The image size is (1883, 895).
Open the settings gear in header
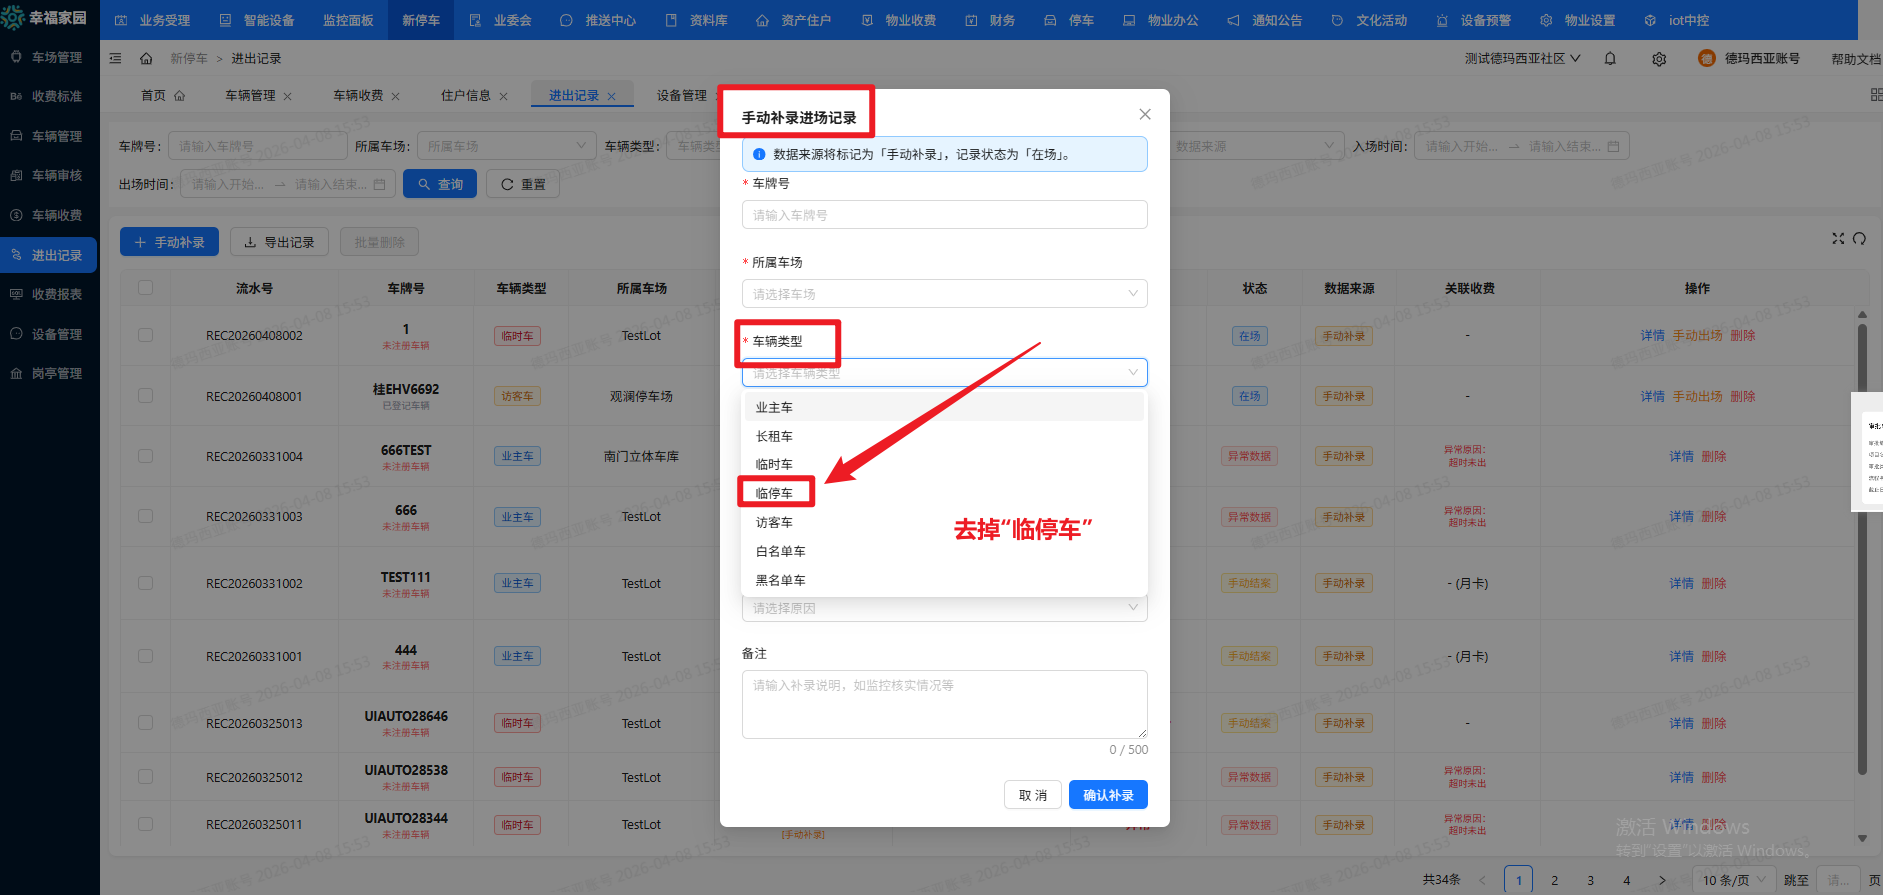pyautogui.click(x=1659, y=59)
